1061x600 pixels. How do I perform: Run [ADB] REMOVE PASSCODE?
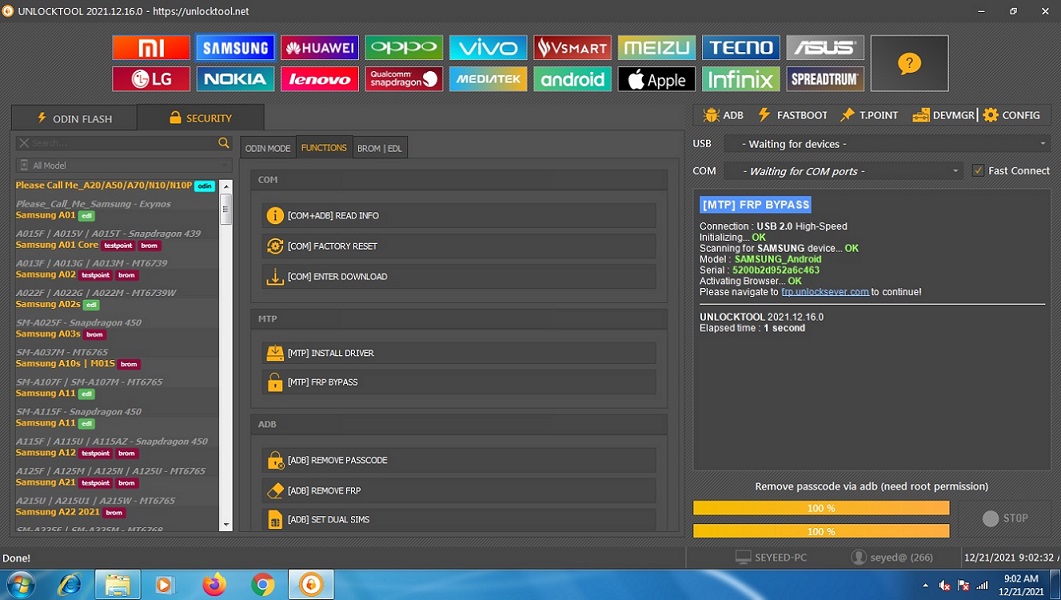click(459, 460)
